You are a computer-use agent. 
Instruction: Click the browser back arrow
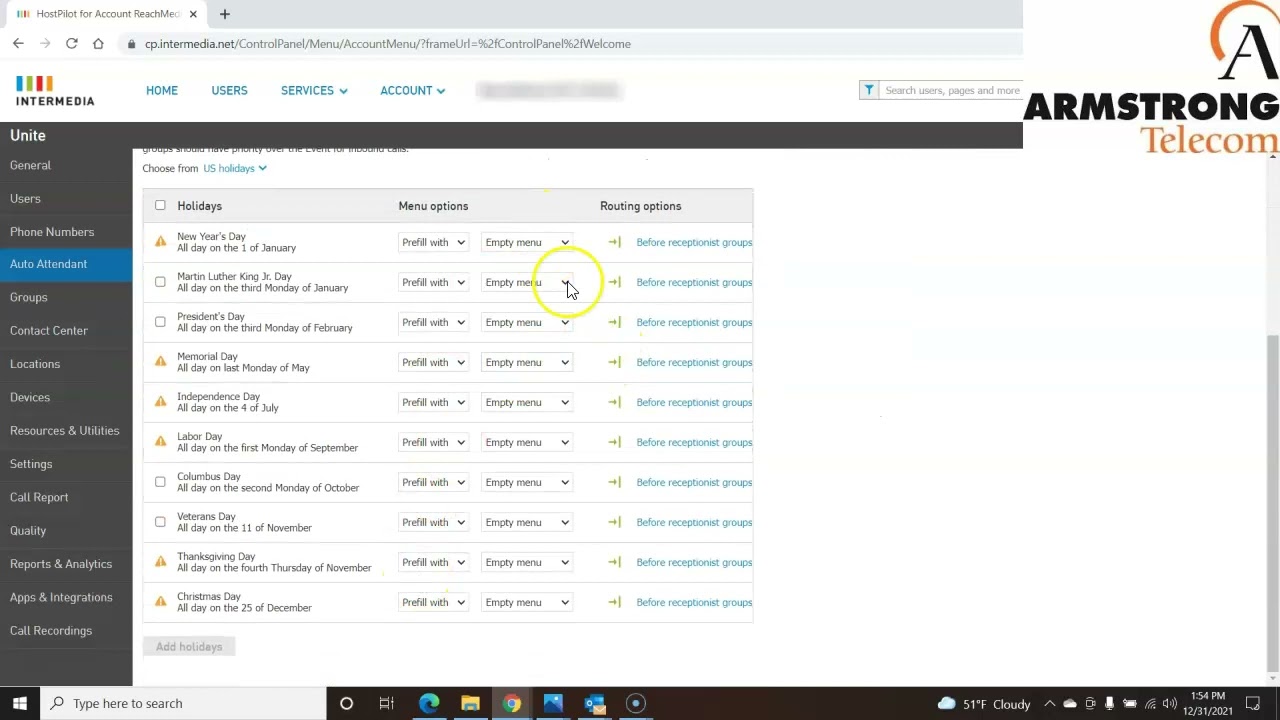(18, 44)
